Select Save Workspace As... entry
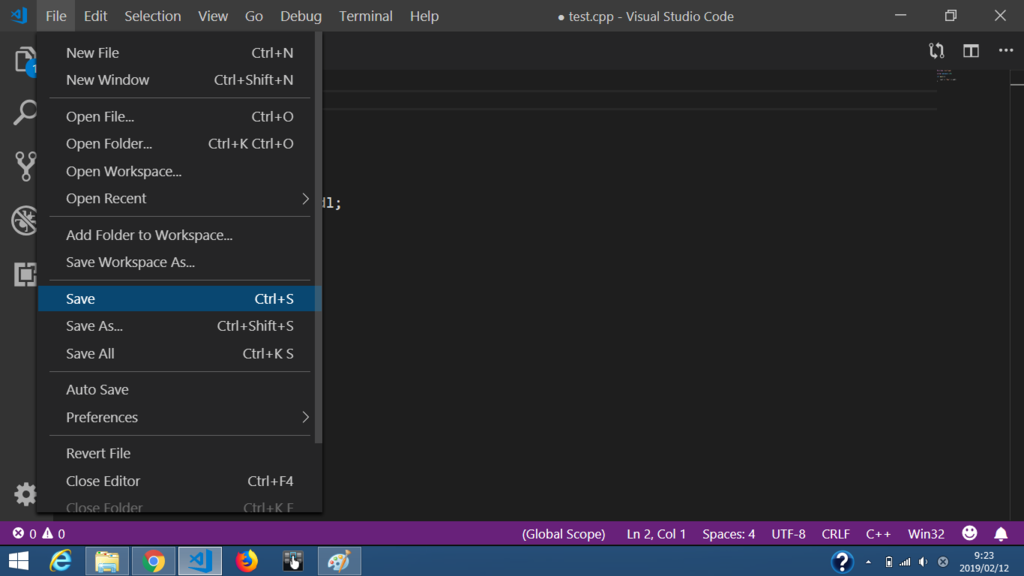The width and height of the screenshot is (1024, 576). tap(180, 262)
